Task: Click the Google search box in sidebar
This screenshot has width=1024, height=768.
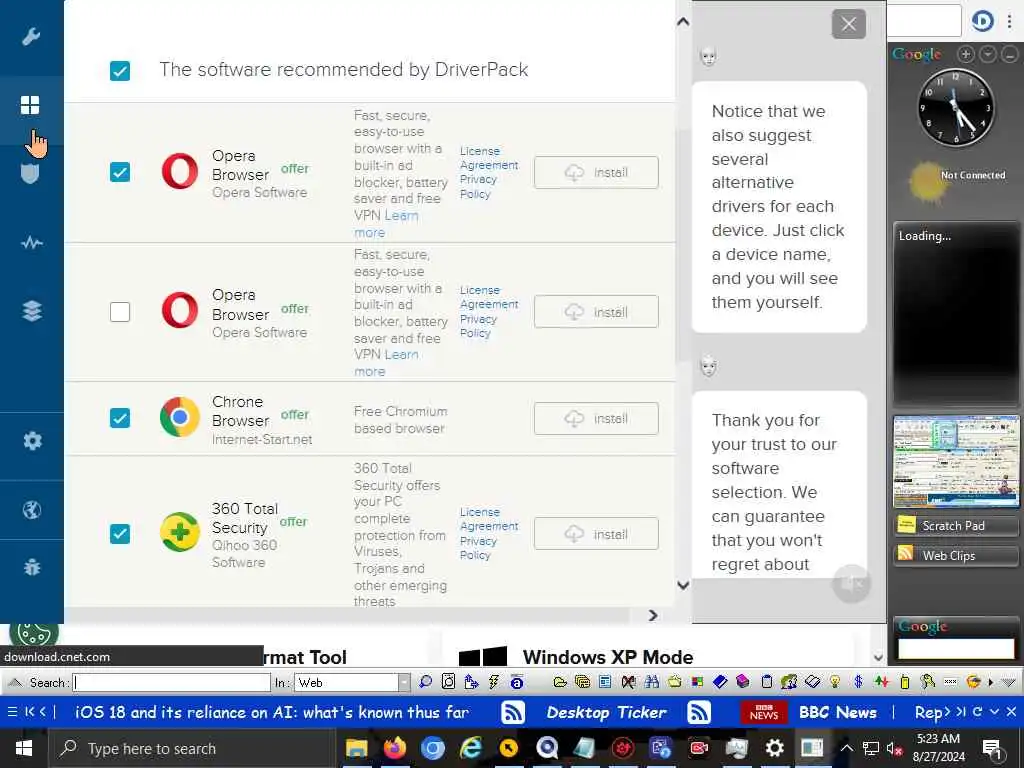Action: (955, 648)
